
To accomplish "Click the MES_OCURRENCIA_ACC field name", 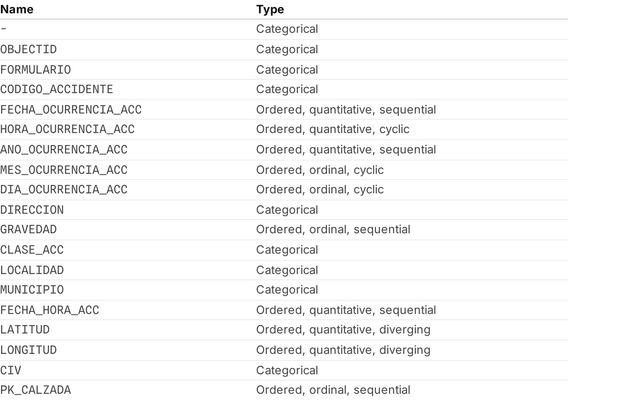I will (63, 170).
